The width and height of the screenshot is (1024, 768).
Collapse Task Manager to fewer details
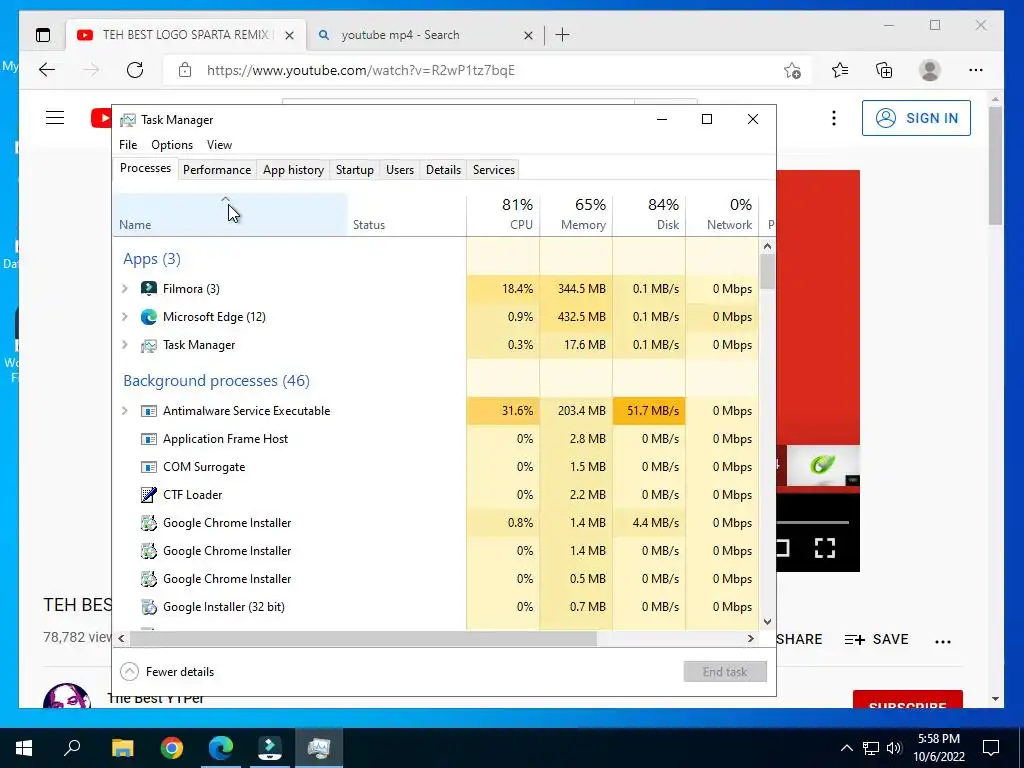point(168,671)
